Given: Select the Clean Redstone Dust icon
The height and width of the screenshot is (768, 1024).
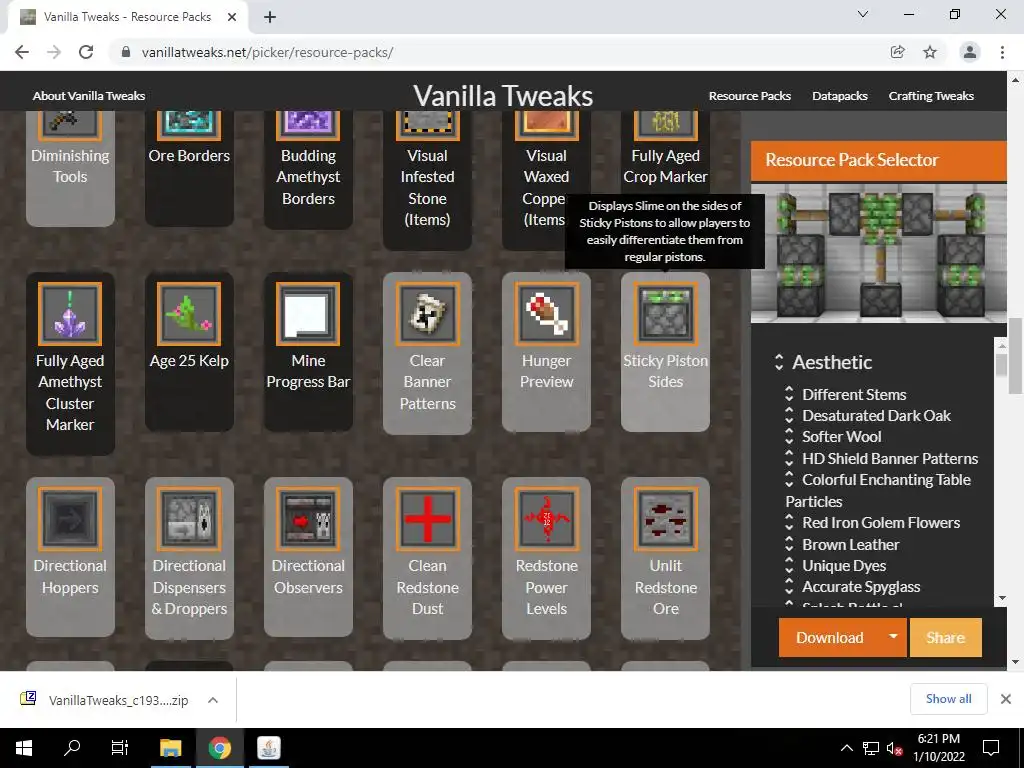Looking at the screenshot, I should [427, 519].
